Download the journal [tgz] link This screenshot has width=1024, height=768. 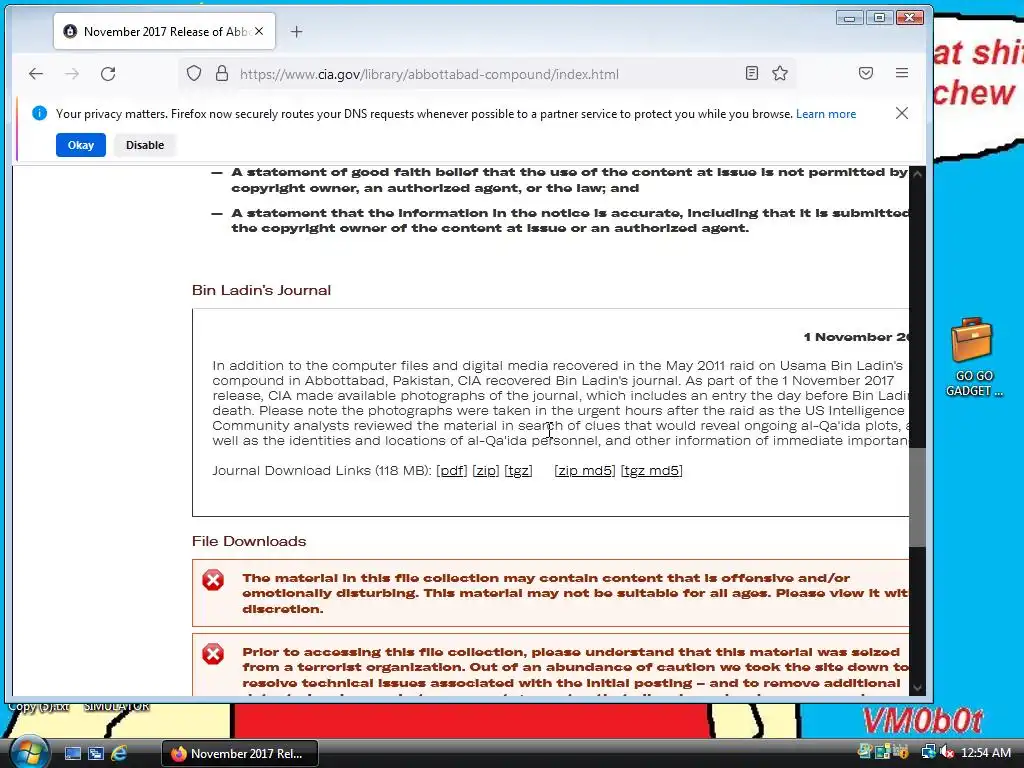[519, 471]
